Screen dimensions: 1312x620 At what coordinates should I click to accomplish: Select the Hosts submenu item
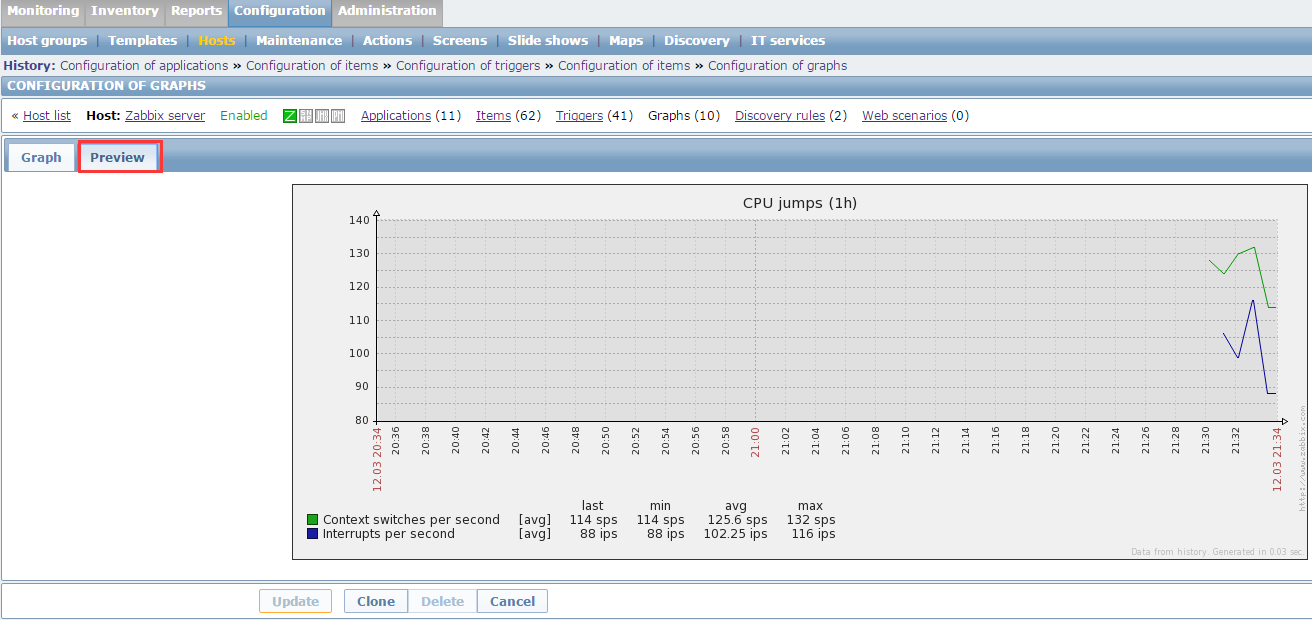click(217, 41)
